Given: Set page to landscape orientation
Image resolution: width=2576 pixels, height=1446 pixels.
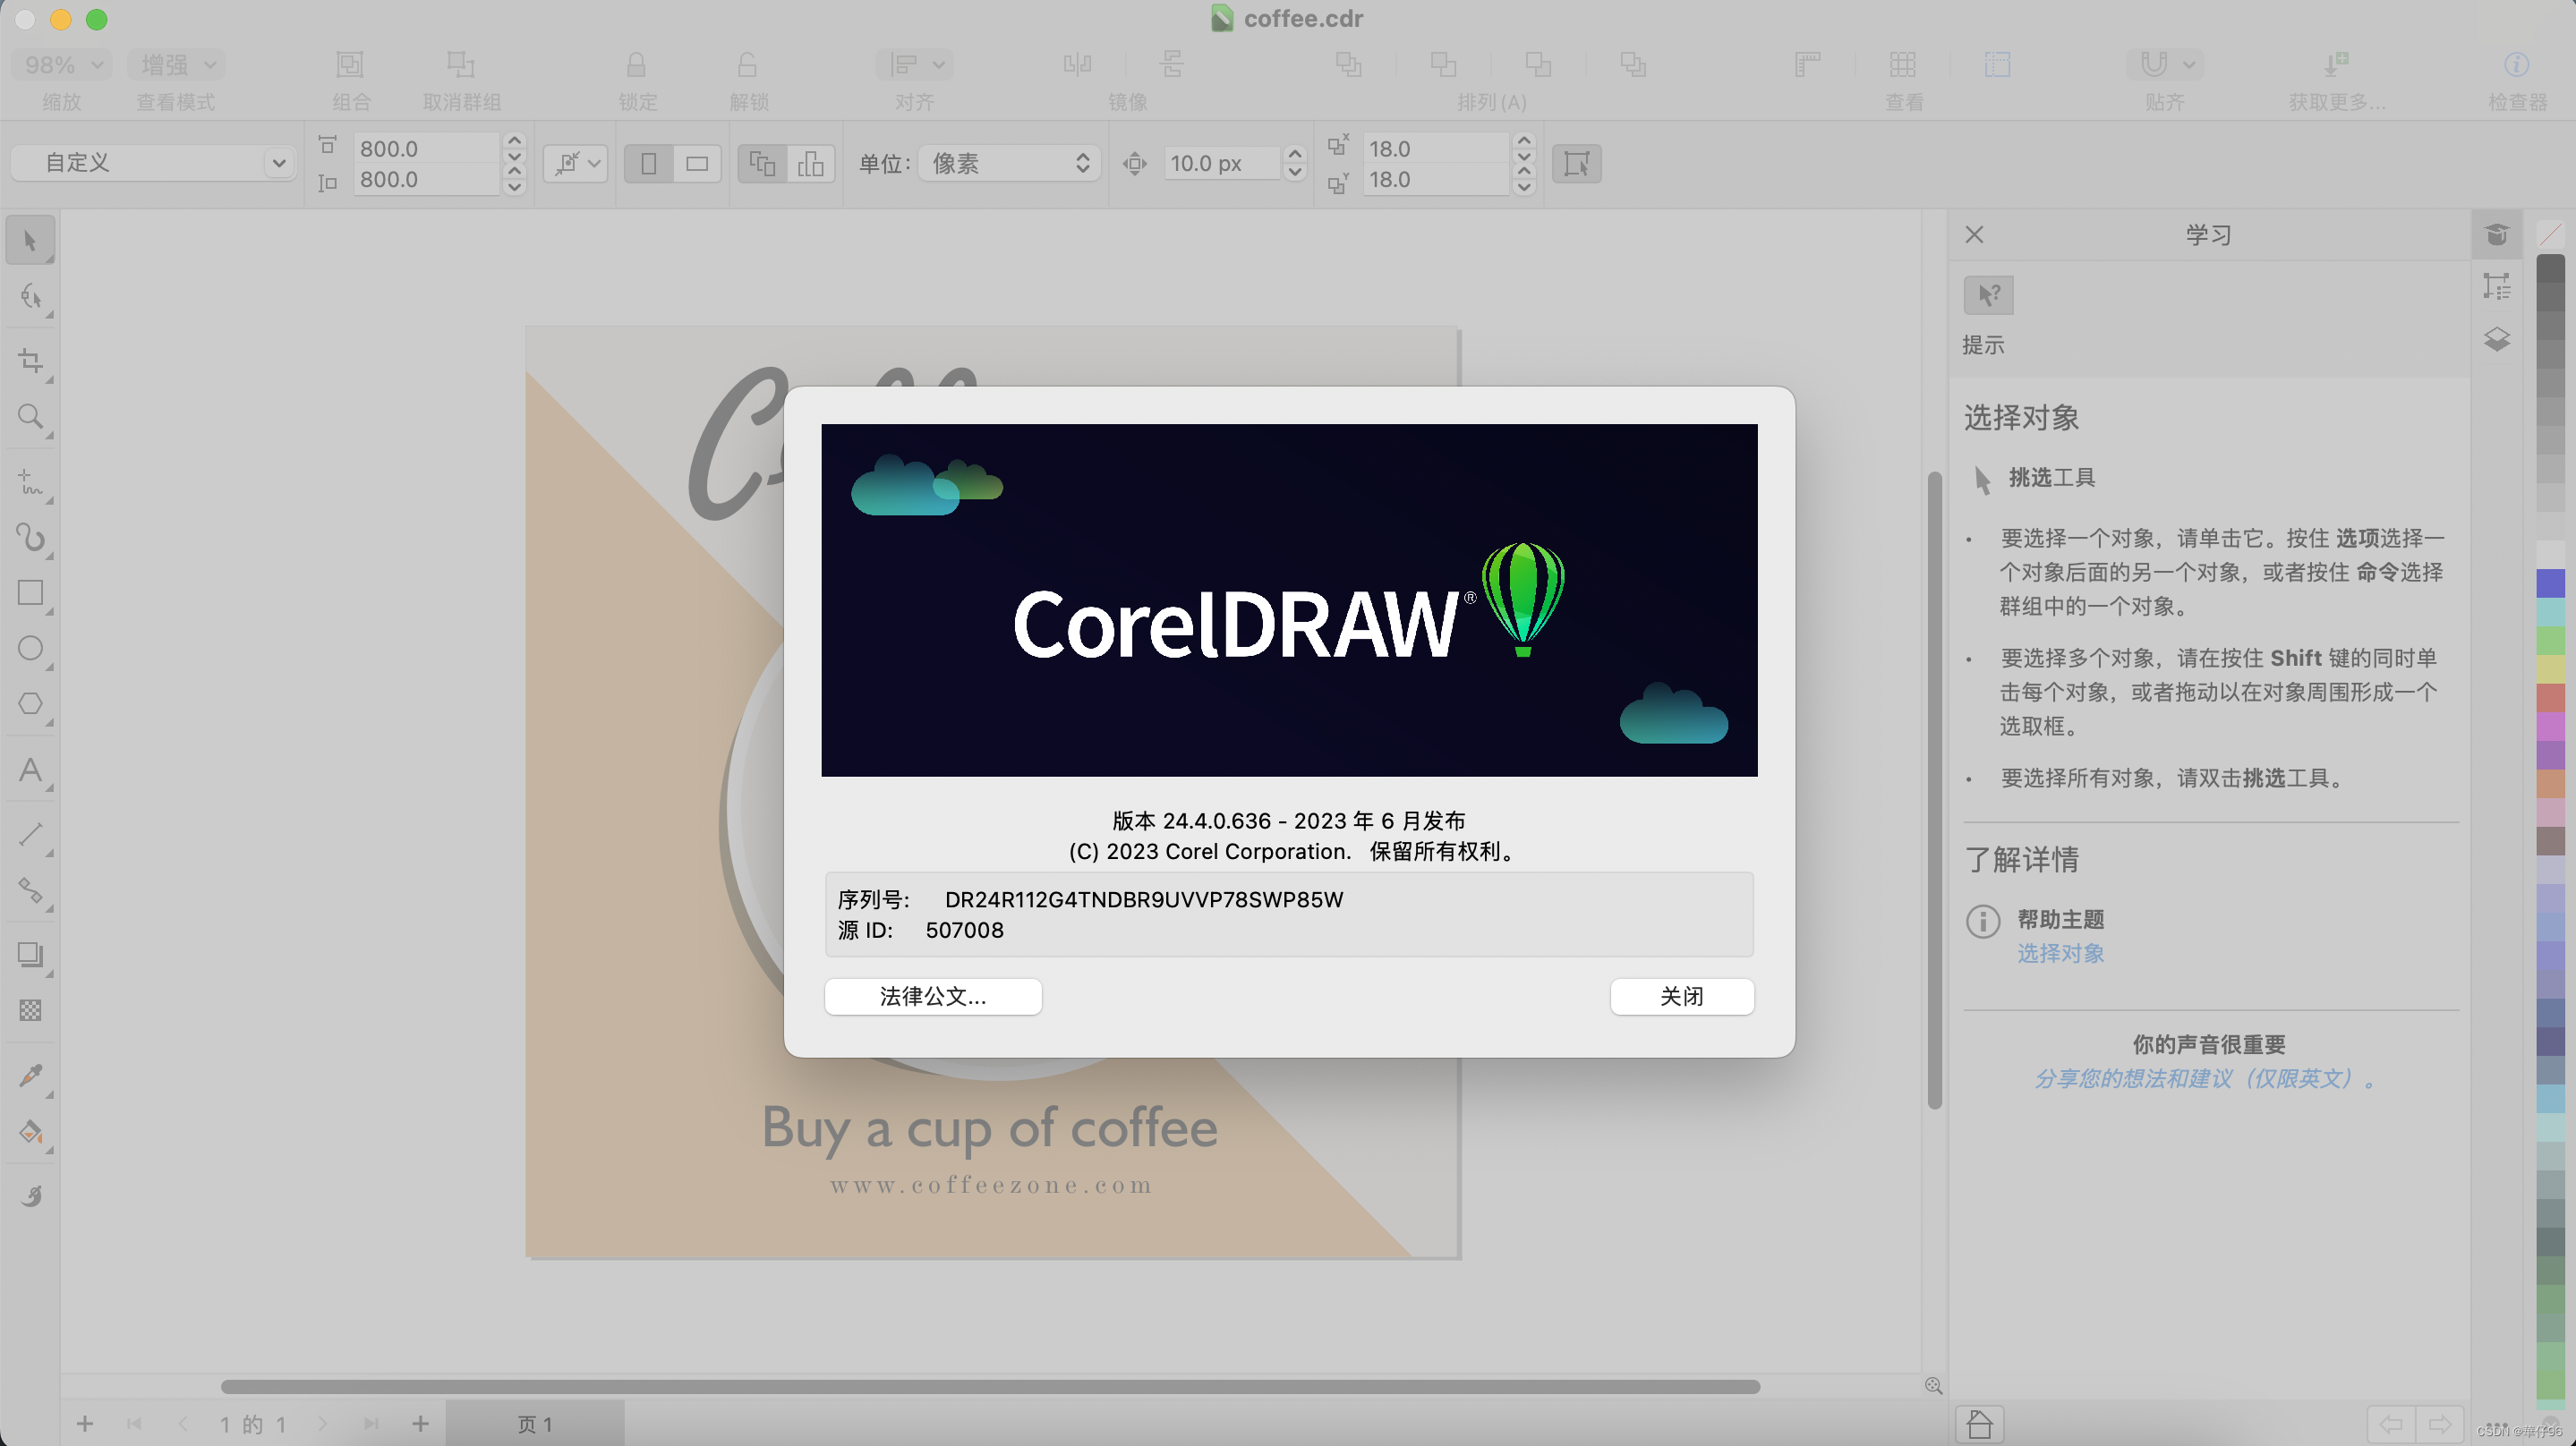Looking at the screenshot, I should pyautogui.click(x=697, y=164).
